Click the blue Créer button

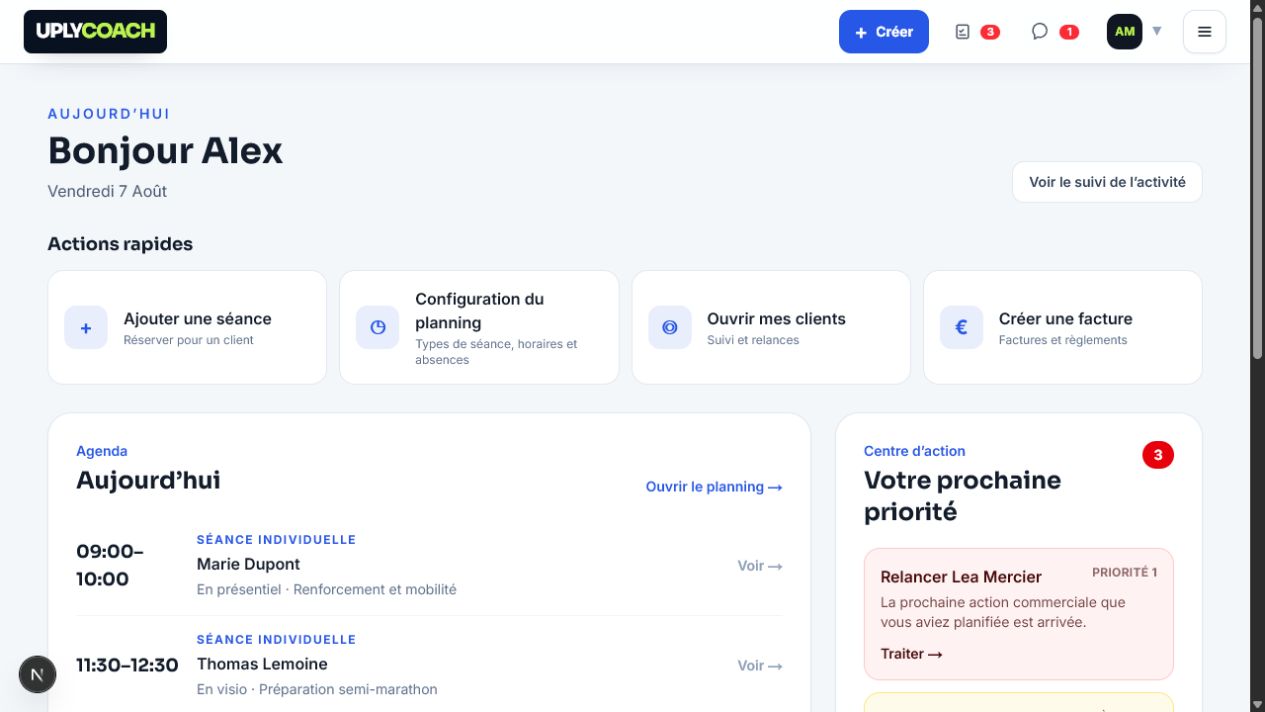click(x=884, y=32)
